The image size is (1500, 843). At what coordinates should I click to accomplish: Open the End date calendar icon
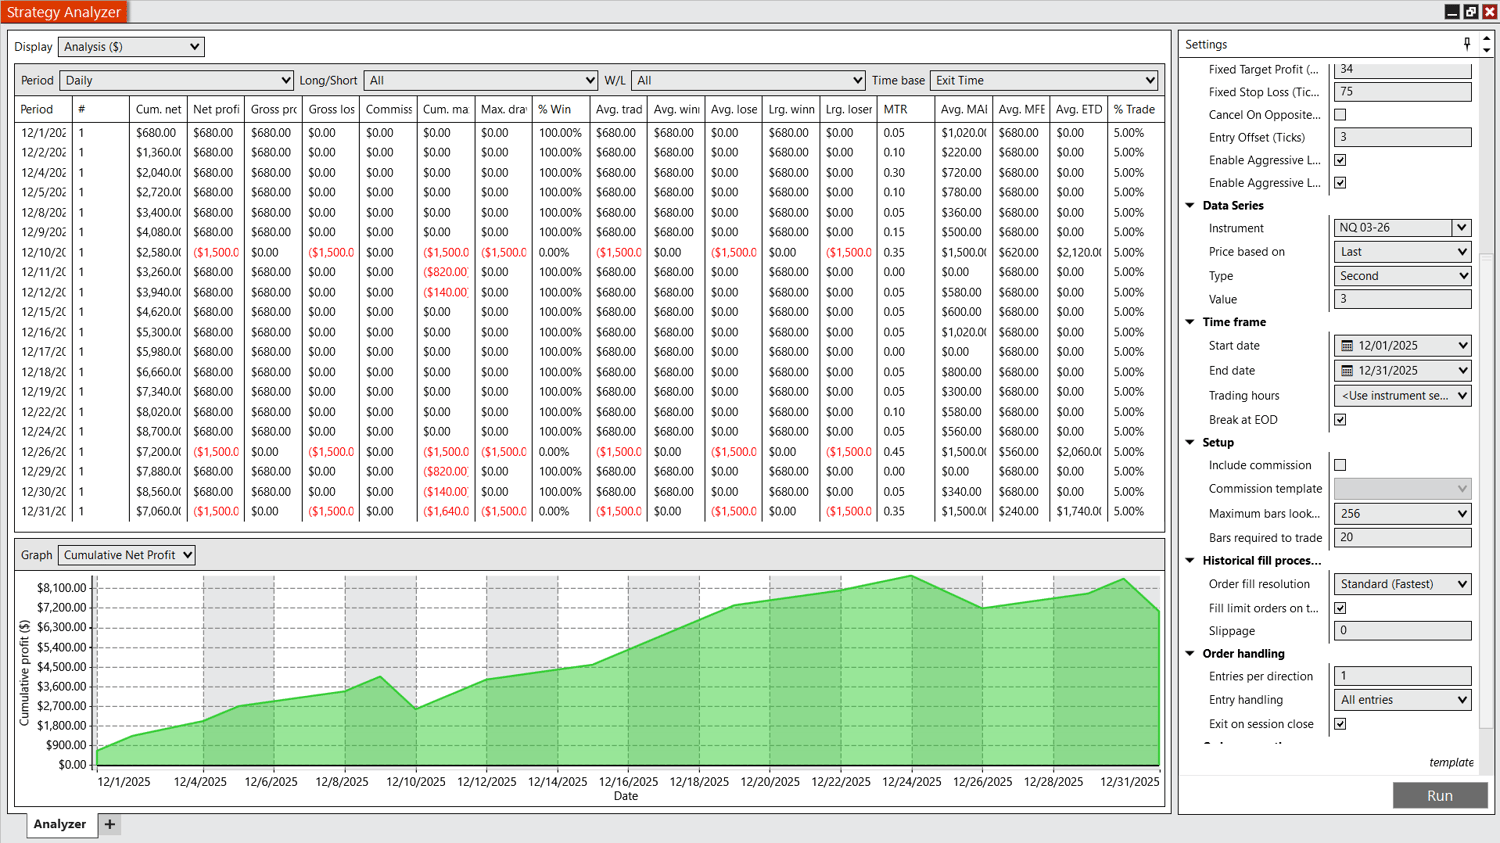click(1347, 371)
